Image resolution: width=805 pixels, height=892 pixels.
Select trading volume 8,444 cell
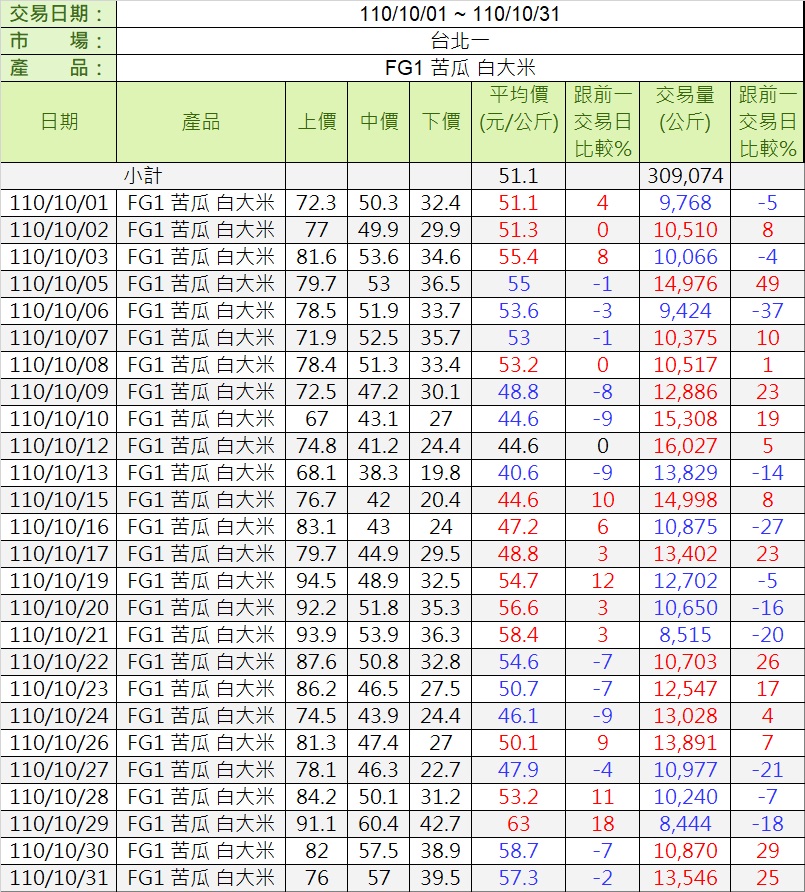[x=684, y=824]
